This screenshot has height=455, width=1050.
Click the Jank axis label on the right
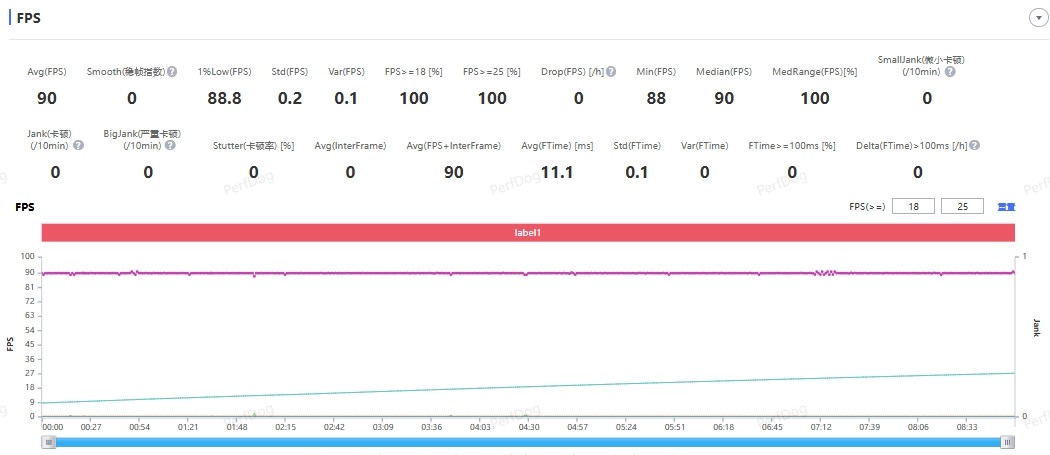(1037, 328)
